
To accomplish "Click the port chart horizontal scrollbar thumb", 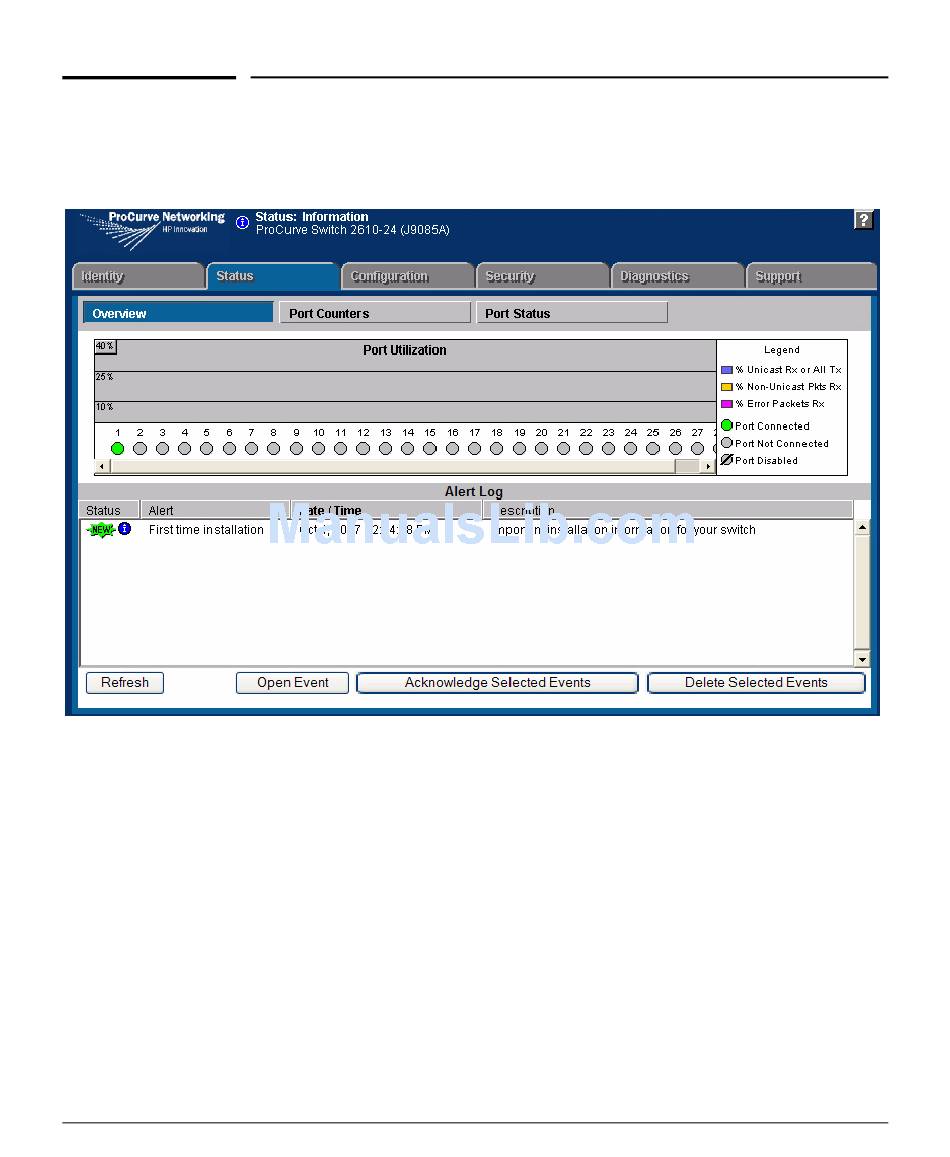I will (393, 466).
